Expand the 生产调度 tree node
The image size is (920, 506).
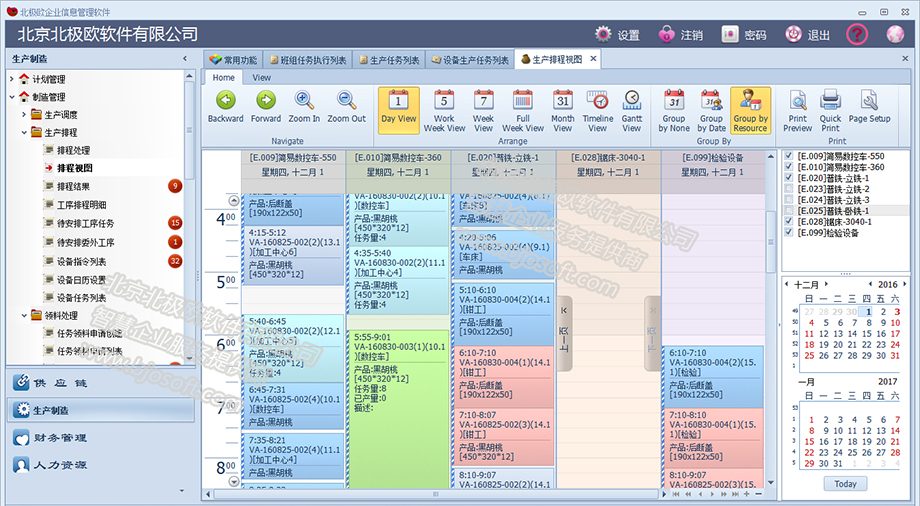(x=24, y=114)
